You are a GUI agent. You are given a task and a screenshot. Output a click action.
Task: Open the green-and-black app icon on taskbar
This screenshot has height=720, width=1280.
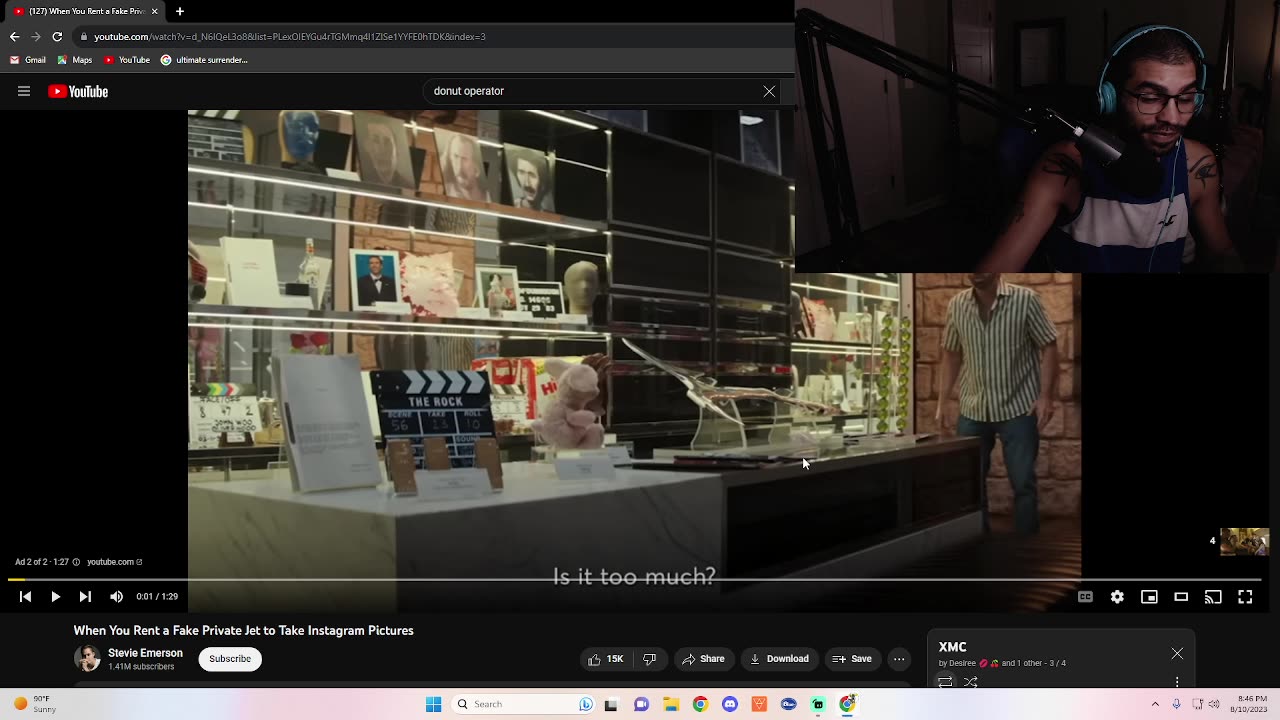pyautogui.click(x=818, y=704)
